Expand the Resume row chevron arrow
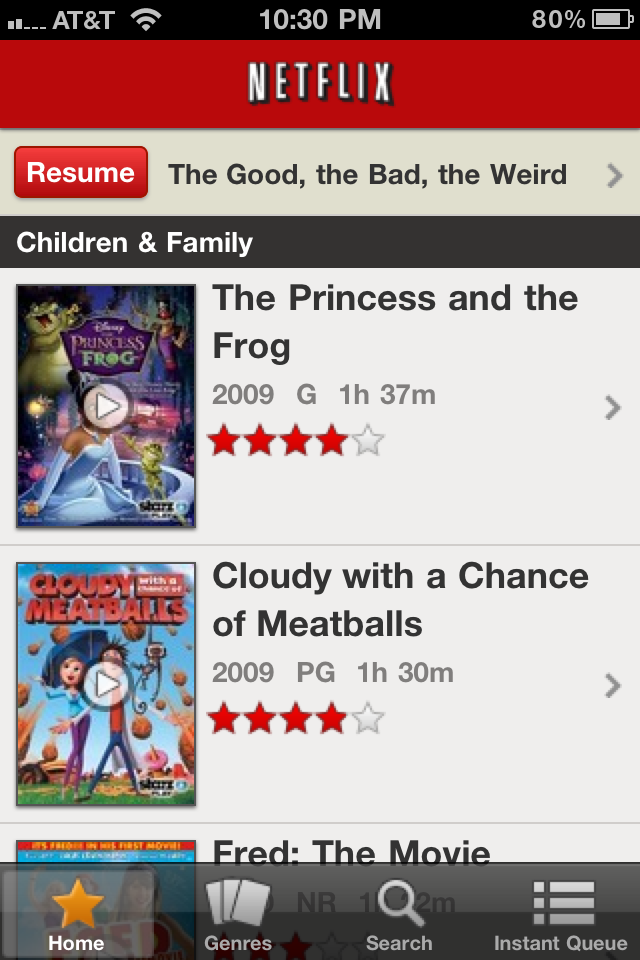This screenshot has height=960, width=640. (x=615, y=176)
